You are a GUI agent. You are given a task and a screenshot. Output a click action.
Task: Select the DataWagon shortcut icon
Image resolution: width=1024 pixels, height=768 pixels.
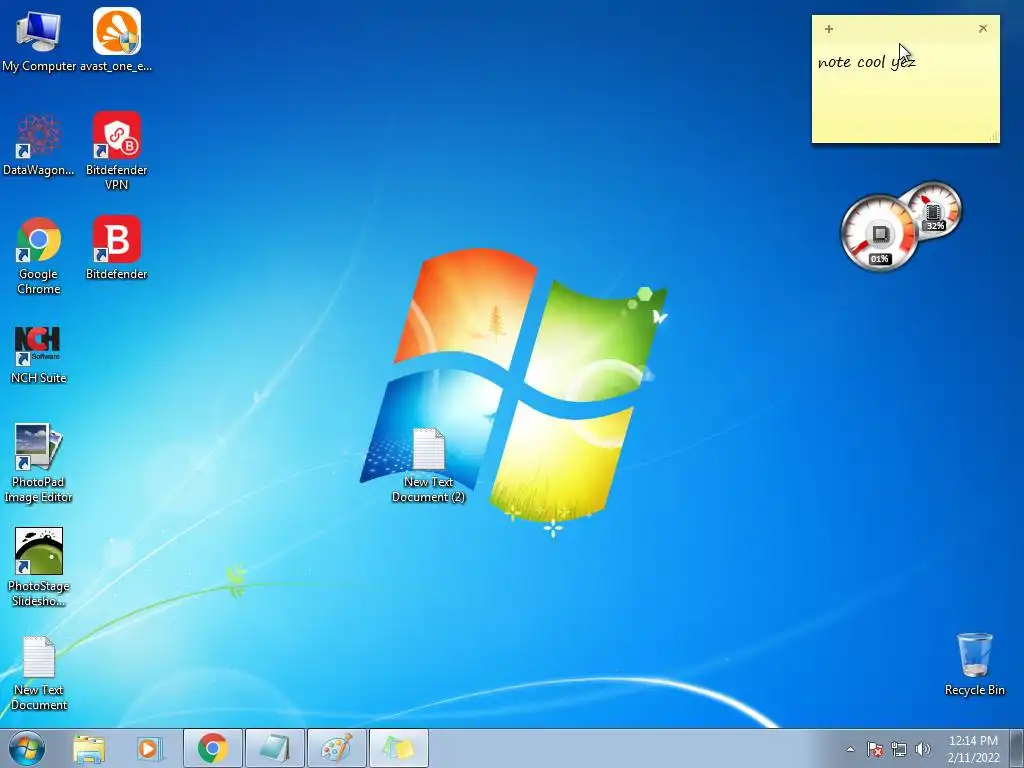click(39, 145)
